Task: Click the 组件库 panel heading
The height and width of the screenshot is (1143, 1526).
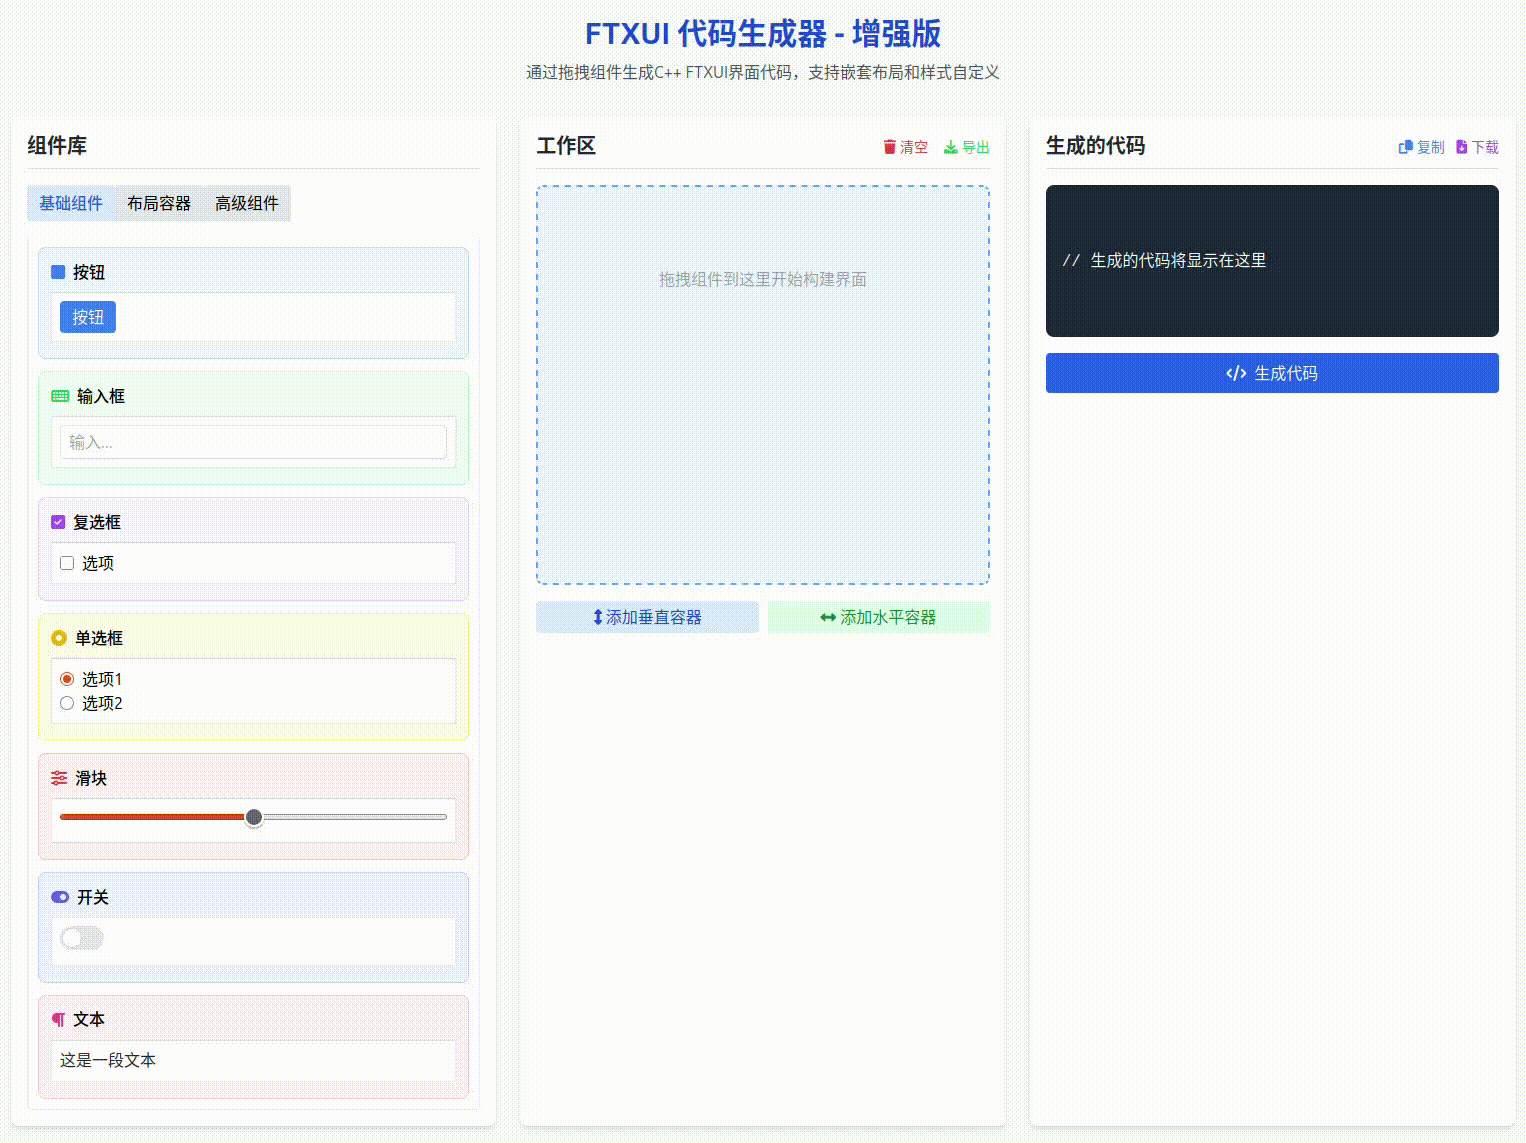Action: click(x=57, y=146)
